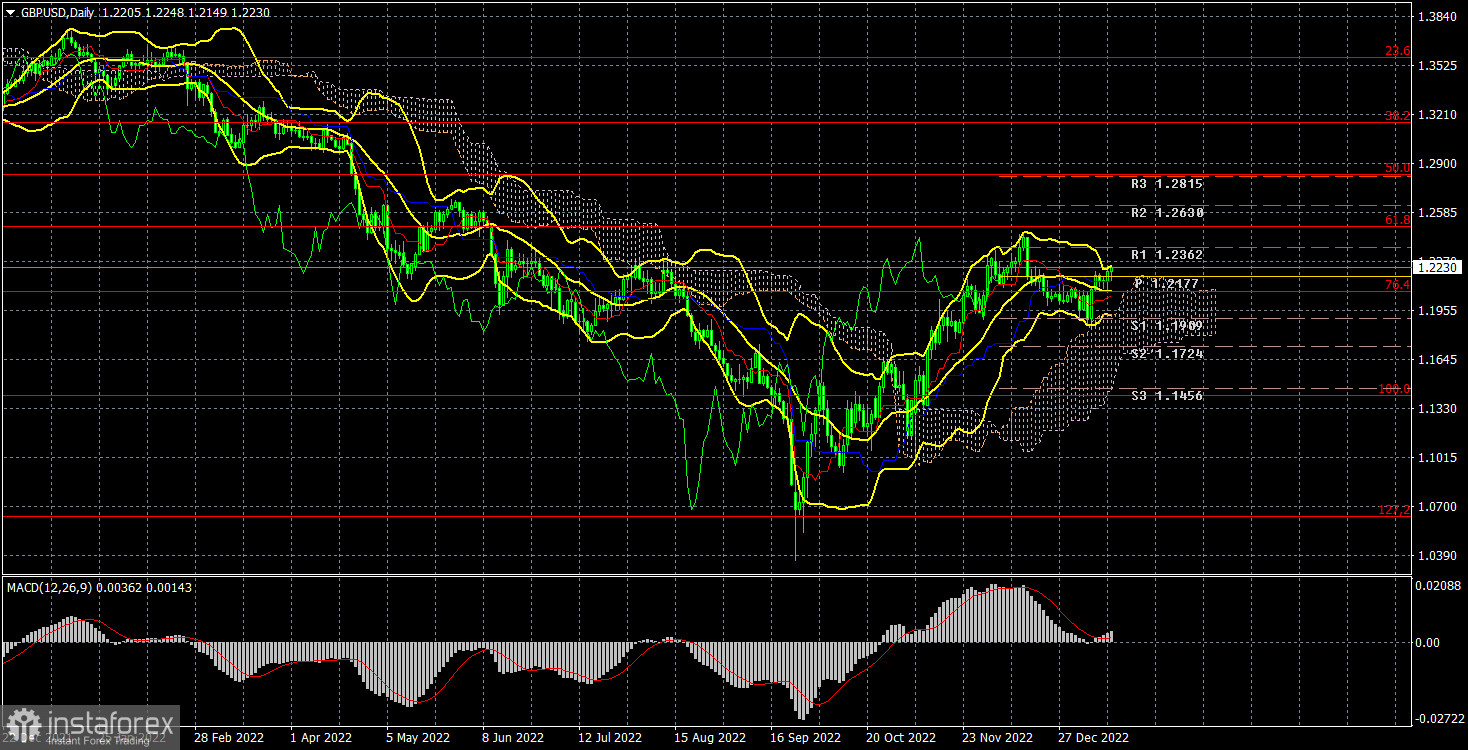
Task: Click the GBPUSD,Daily chart title text
Action: click(x=57, y=13)
